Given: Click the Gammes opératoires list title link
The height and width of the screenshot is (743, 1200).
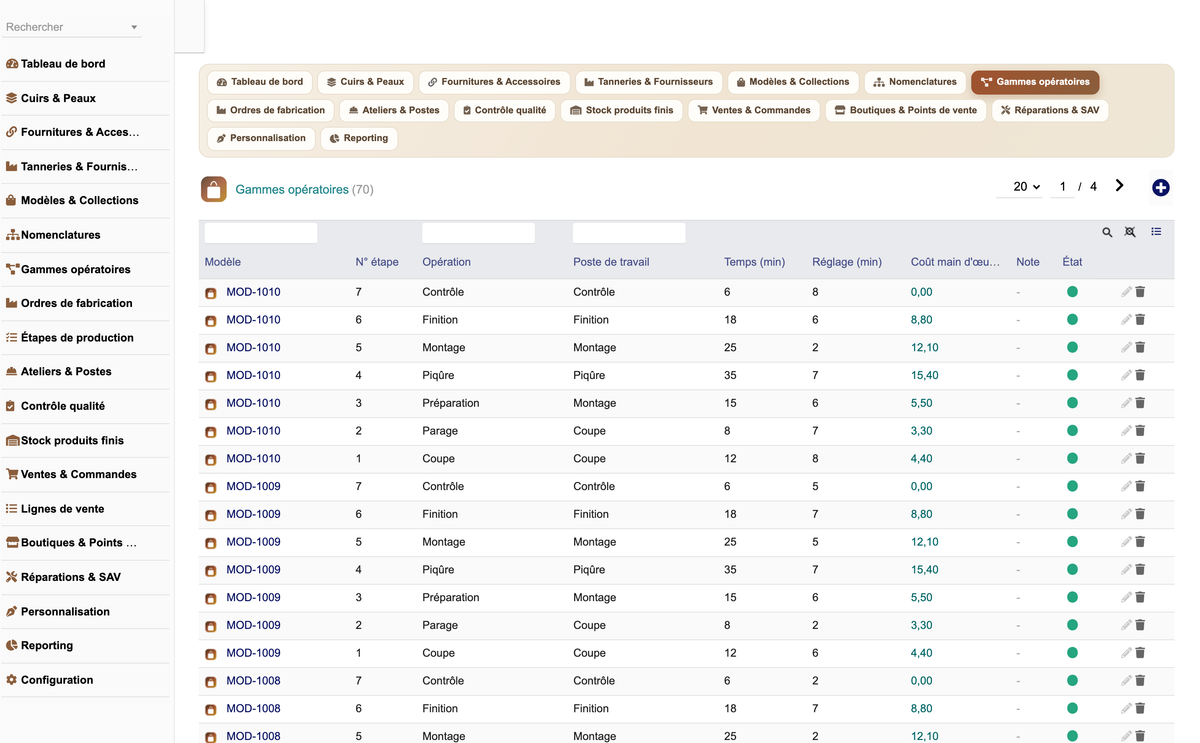Looking at the screenshot, I should coord(292,189).
